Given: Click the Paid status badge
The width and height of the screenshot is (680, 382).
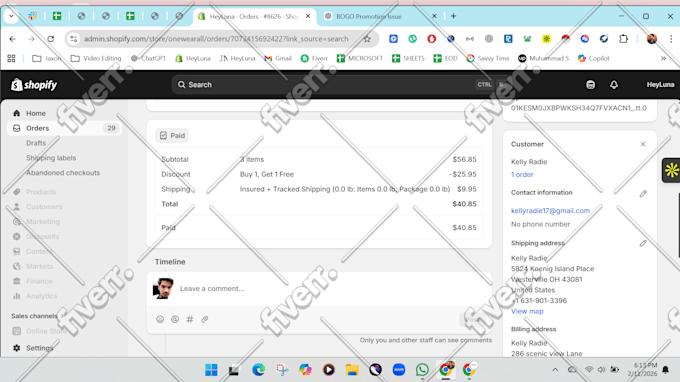Looking at the screenshot, I should [172, 135].
